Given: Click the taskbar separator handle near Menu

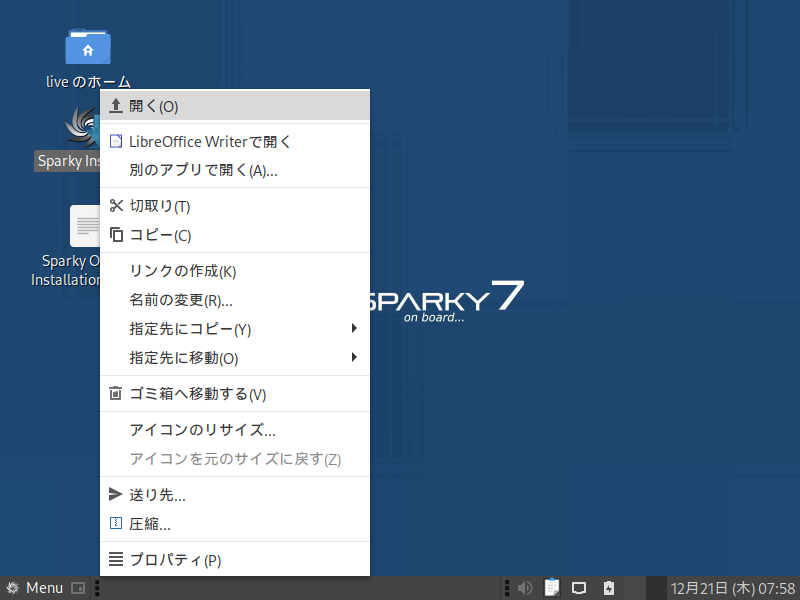Looking at the screenshot, I should [97, 588].
